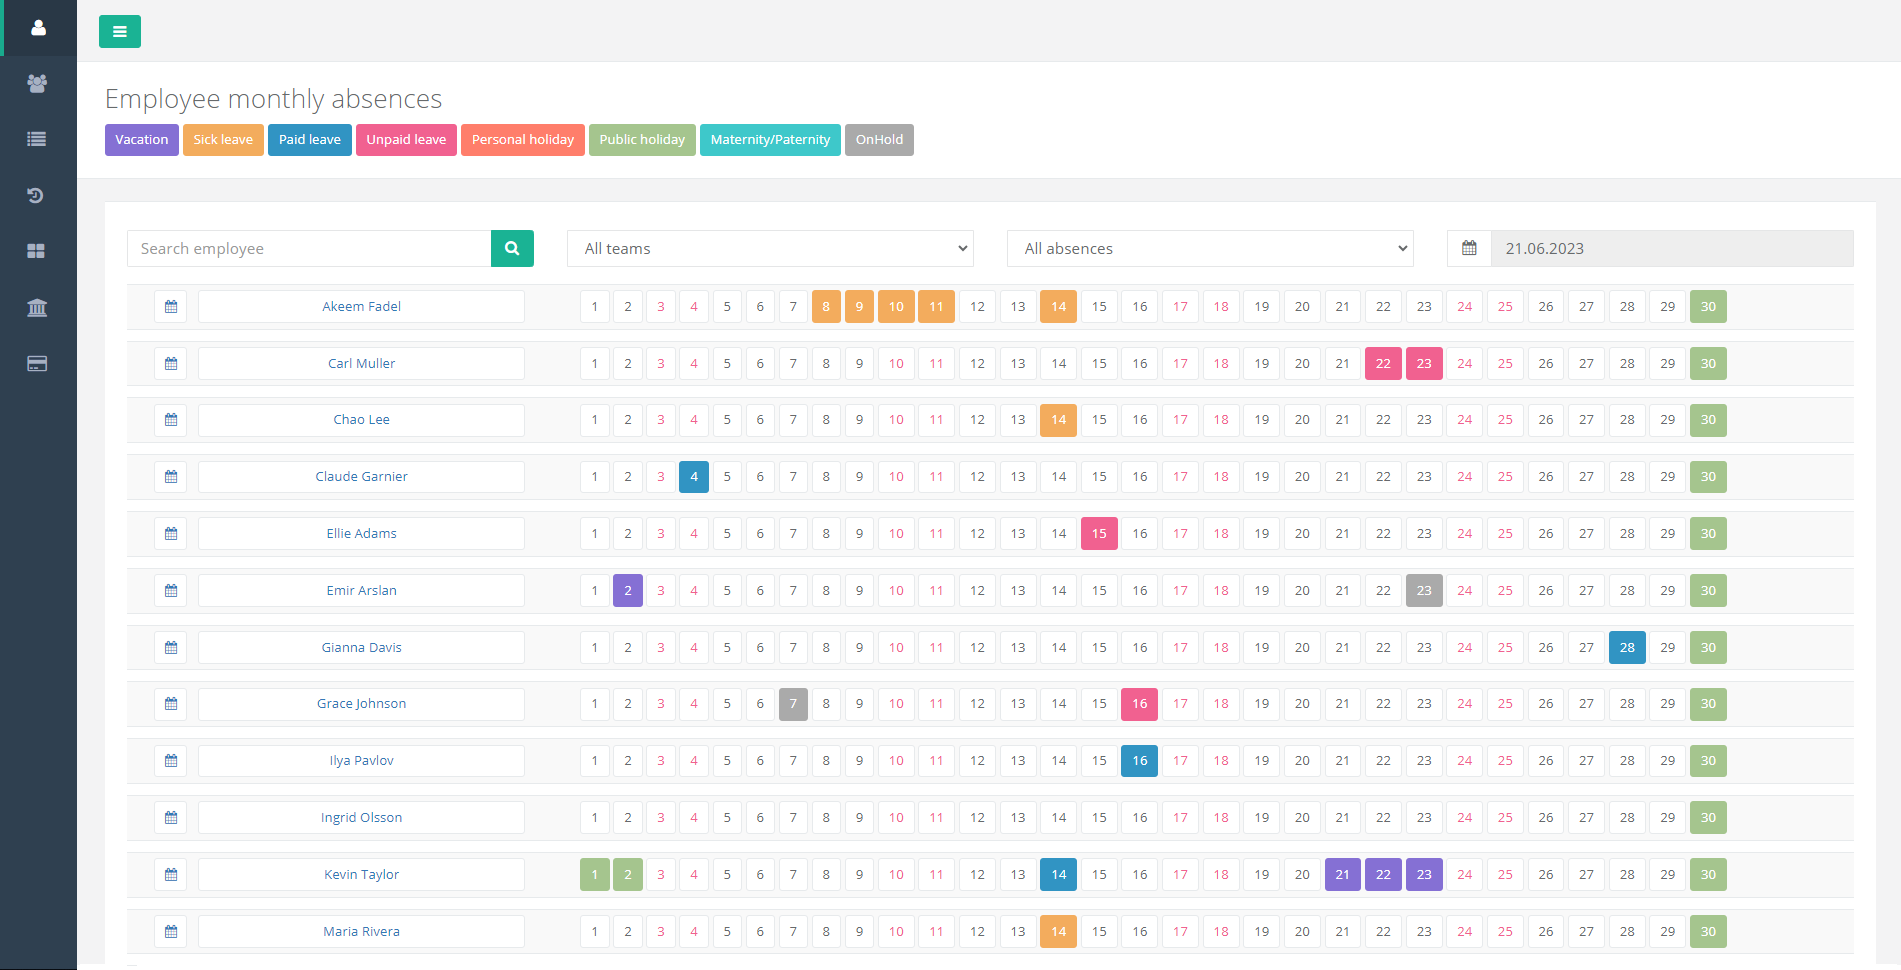Select the list view icon in the sidebar

pyautogui.click(x=38, y=139)
